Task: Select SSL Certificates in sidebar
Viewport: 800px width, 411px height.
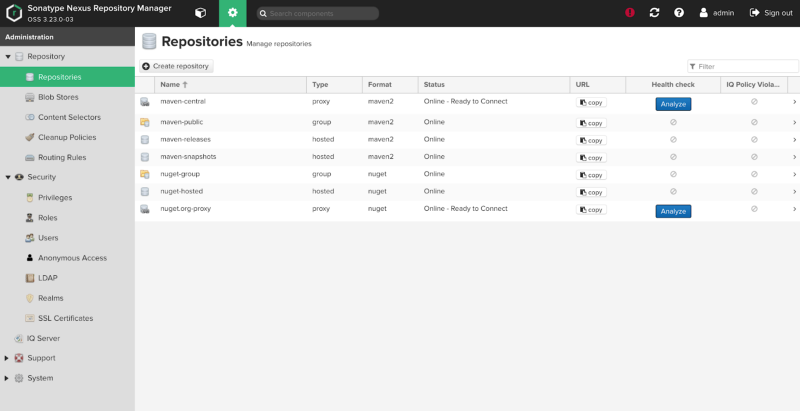Action: (65, 318)
